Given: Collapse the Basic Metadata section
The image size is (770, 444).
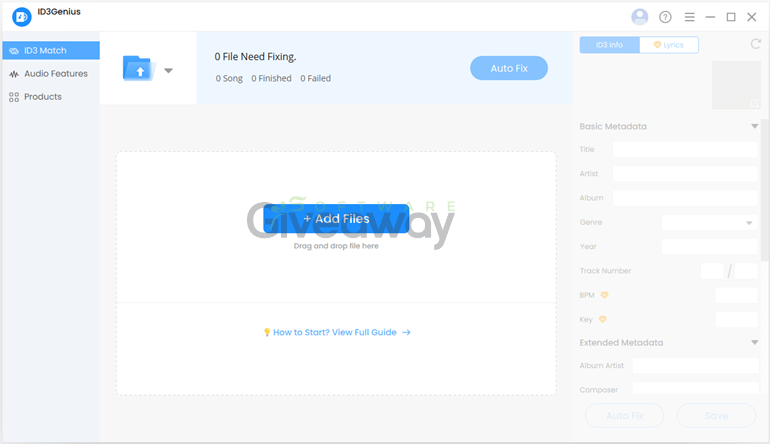Looking at the screenshot, I should [x=754, y=126].
